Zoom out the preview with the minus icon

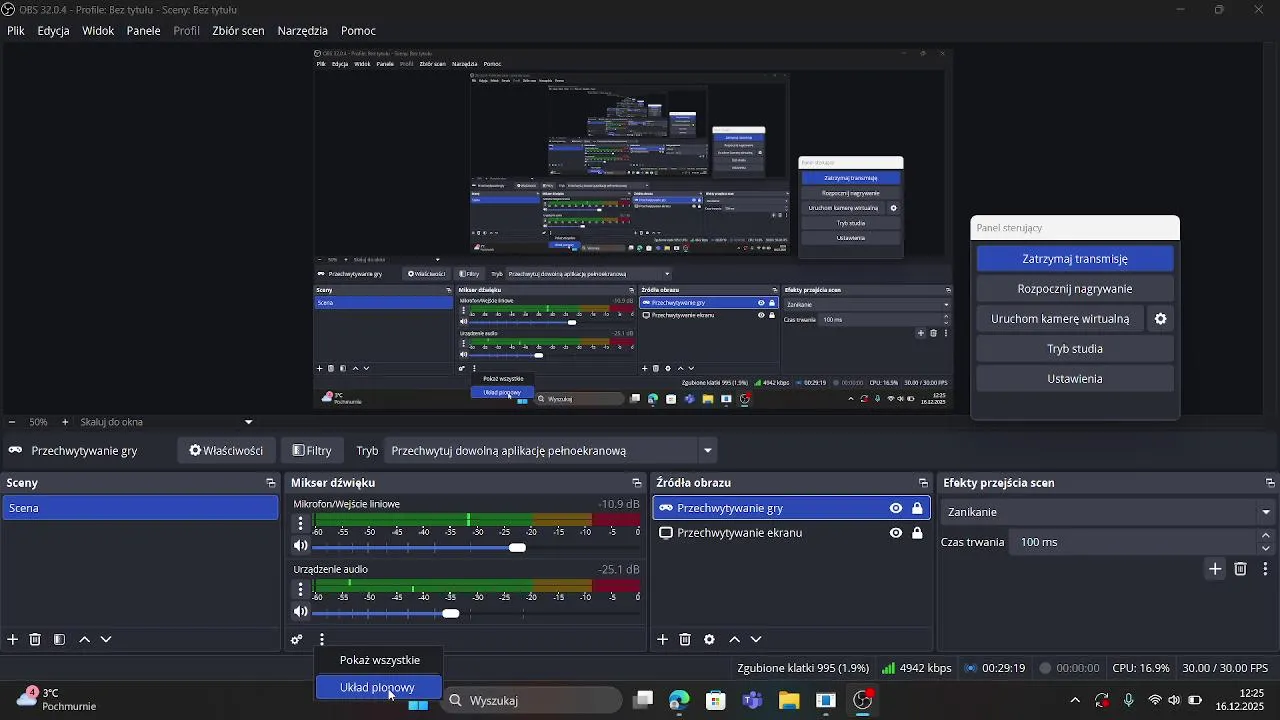coord(11,422)
